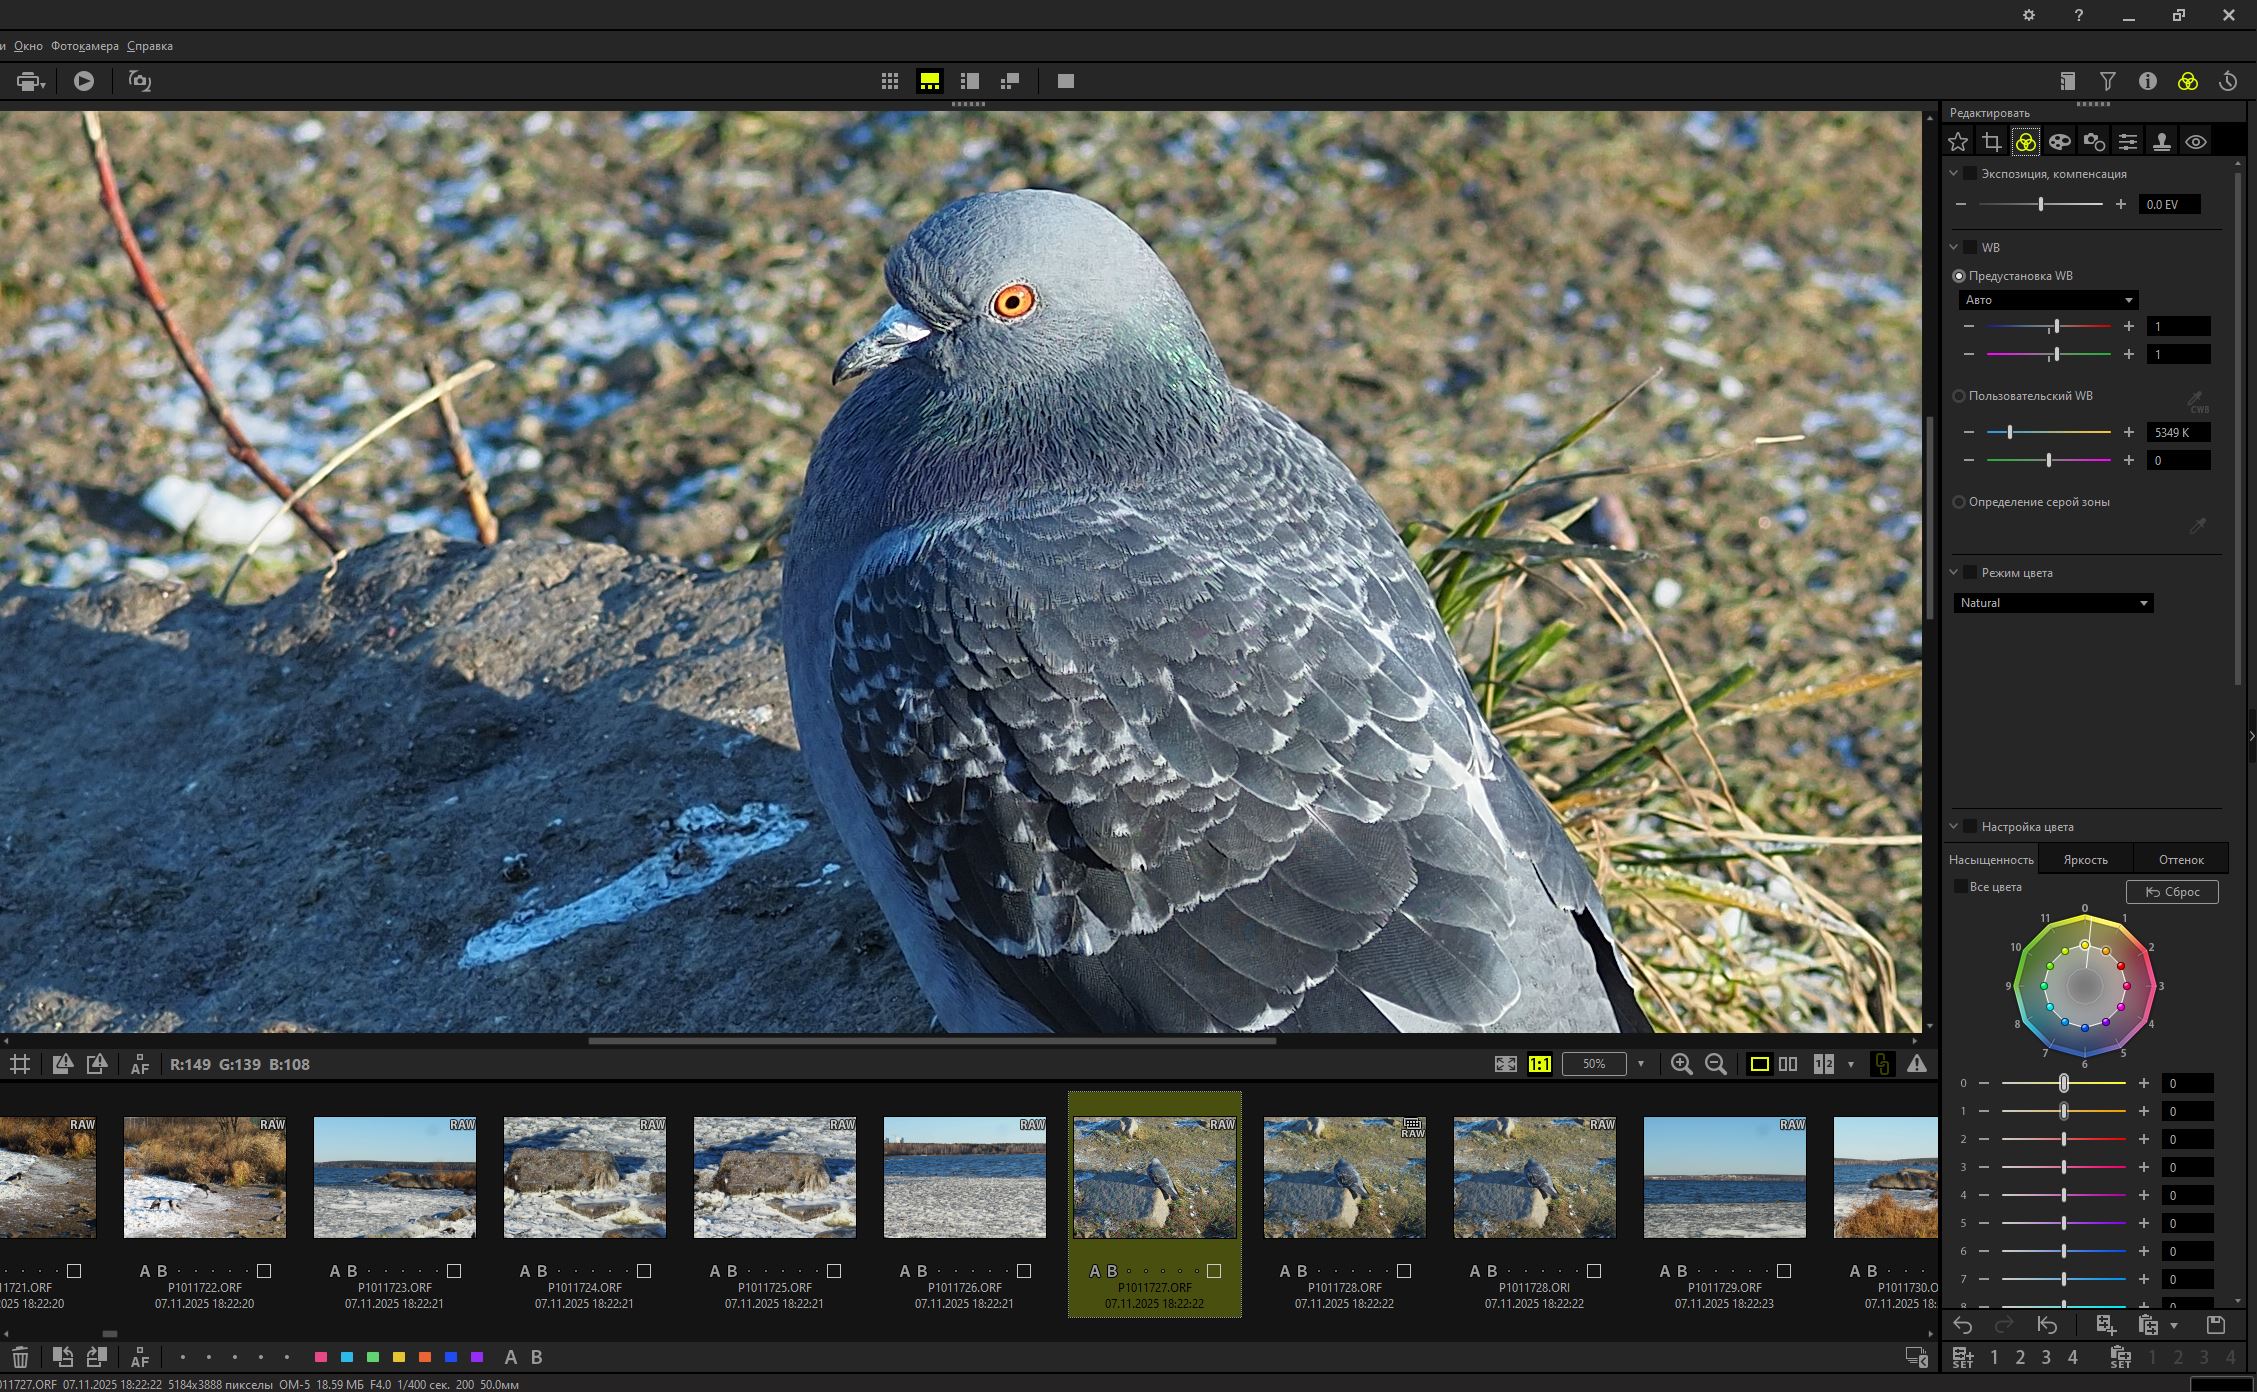Click the slideshow play icon in toolbar
Image resolution: width=2257 pixels, height=1392 pixels.
[x=84, y=81]
